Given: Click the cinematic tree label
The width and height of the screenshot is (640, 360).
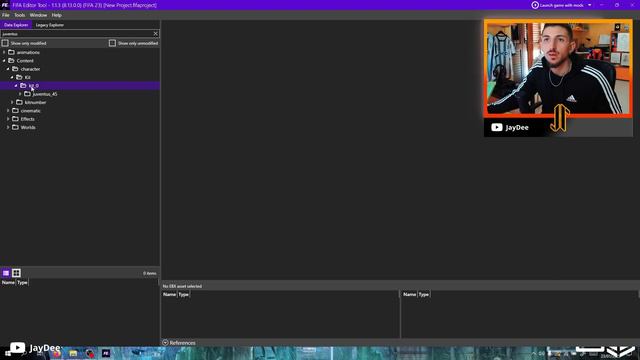Looking at the screenshot, I should pyautogui.click(x=31, y=111).
